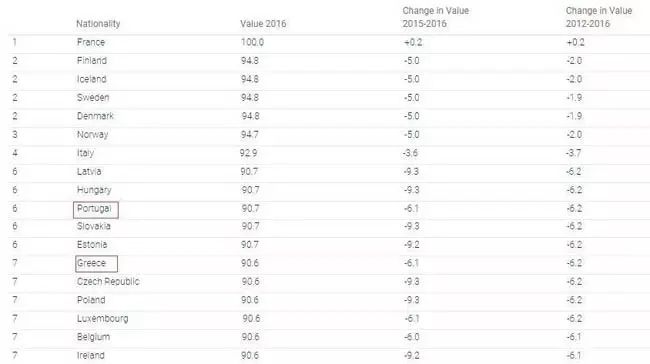Screen dimensions: 650x364
Task: Select the Denmark nationality cell
Action: tap(95, 116)
